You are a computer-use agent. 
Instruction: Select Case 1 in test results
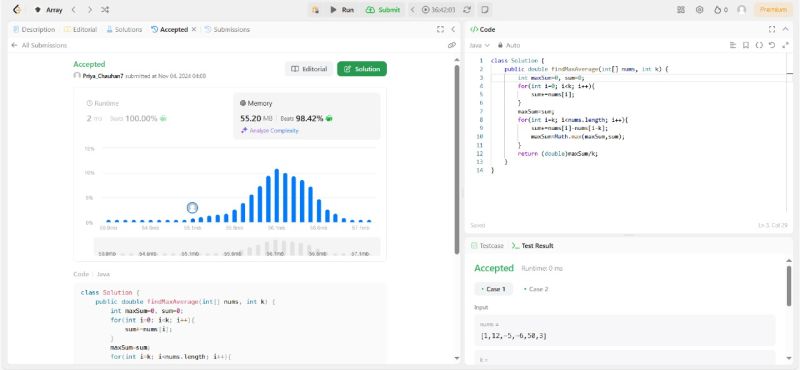pos(493,289)
